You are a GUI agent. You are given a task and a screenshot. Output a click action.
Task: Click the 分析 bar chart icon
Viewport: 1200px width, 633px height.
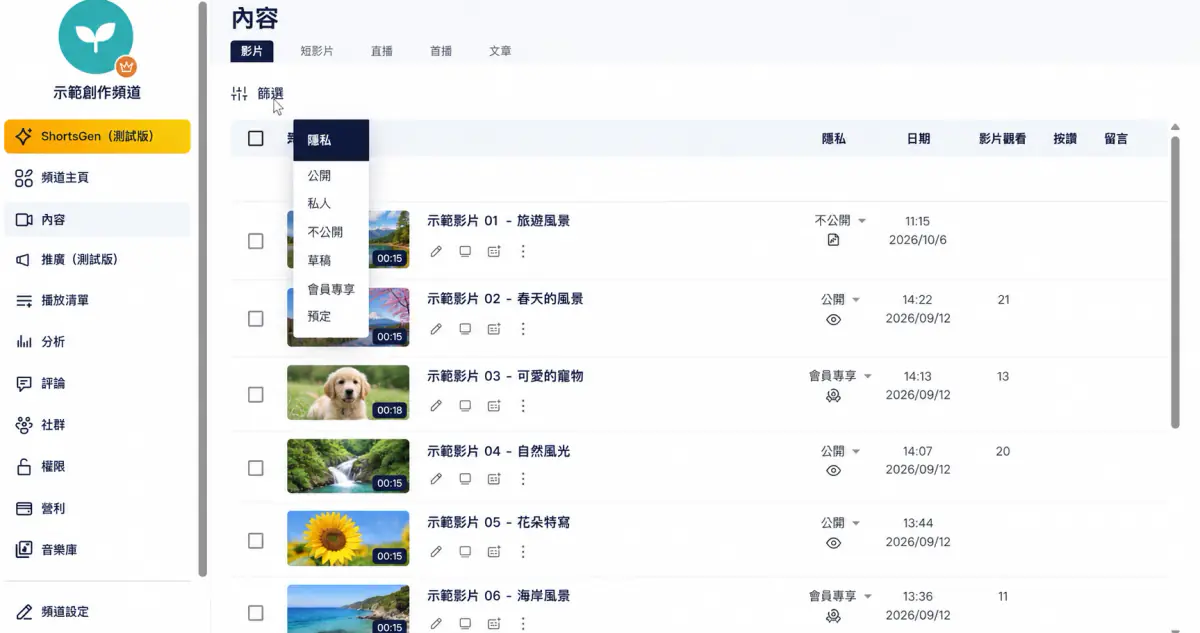[x=24, y=342]
